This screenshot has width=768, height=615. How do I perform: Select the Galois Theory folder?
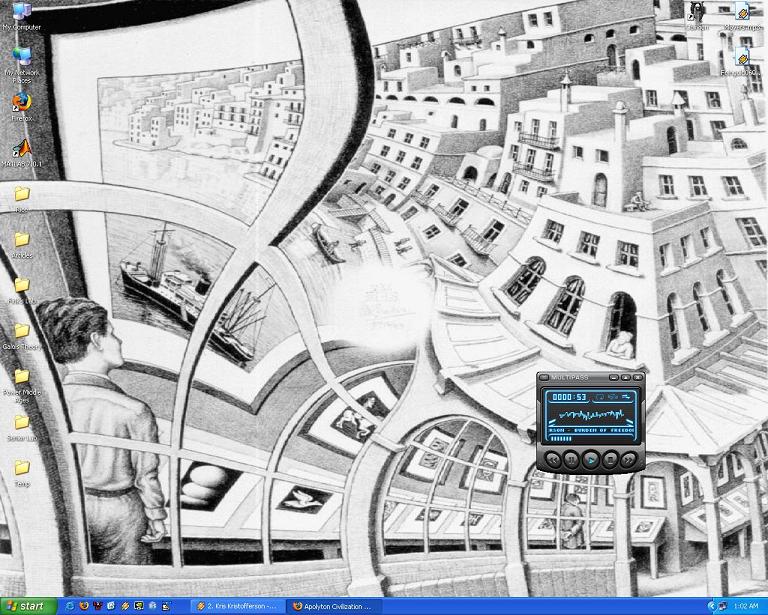22,336
